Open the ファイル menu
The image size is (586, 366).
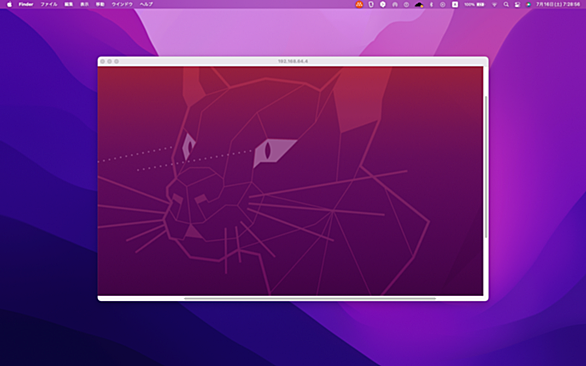pos(49,4)
